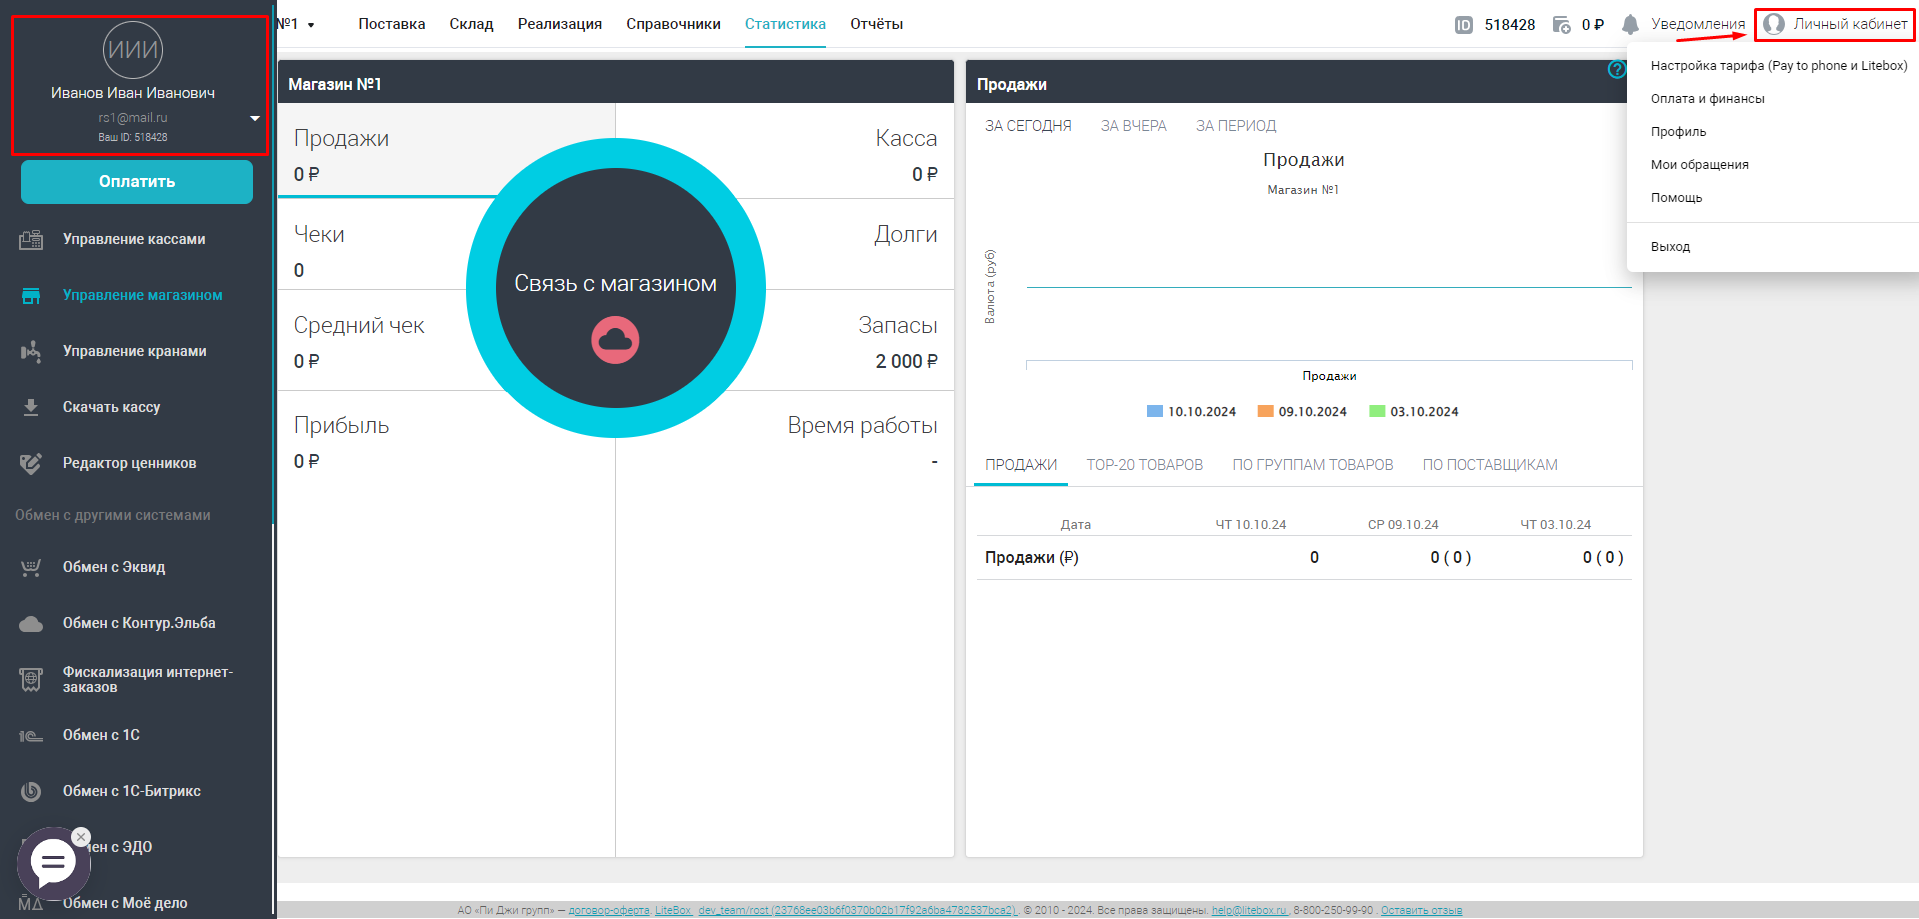Open the Реализация menu
1919x919 pixels.
560,24
